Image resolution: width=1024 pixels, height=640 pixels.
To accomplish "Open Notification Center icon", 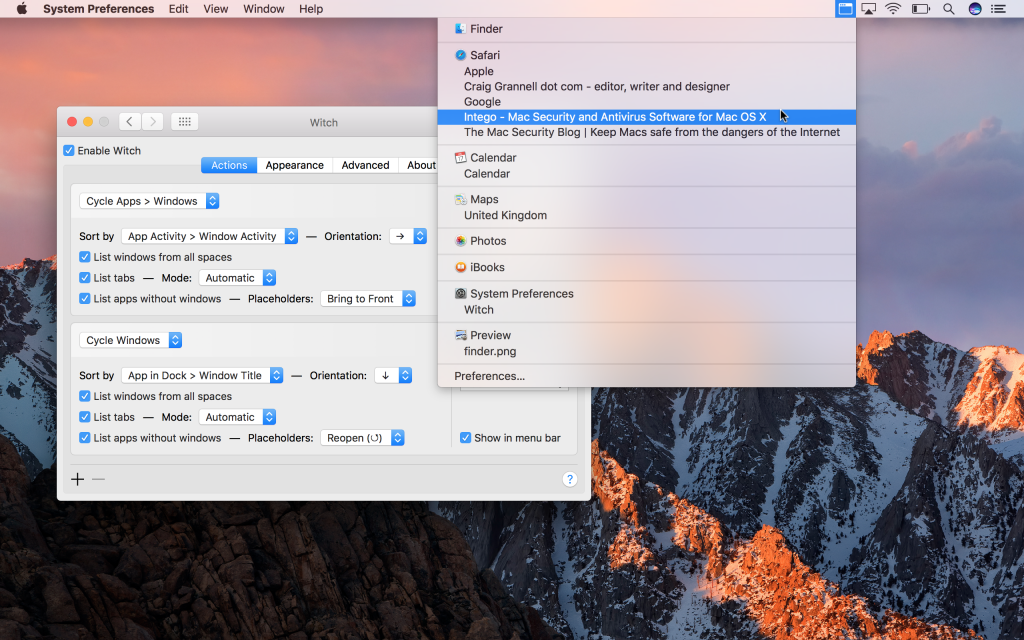I will 999,8.
